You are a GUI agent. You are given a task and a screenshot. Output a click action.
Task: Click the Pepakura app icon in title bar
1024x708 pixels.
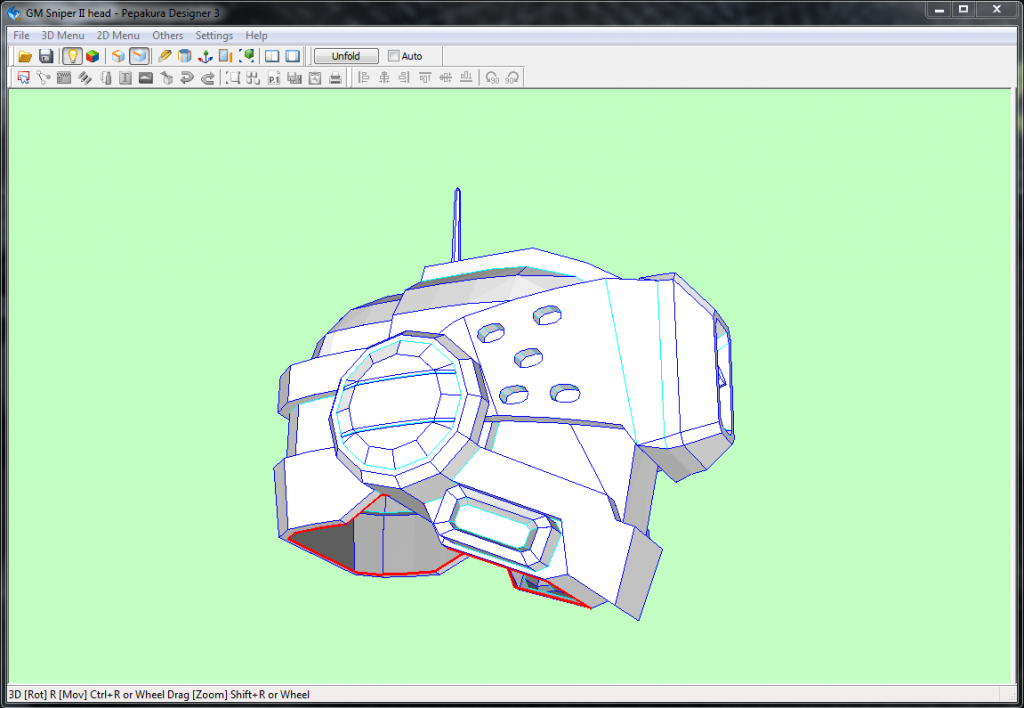(14, 12)
